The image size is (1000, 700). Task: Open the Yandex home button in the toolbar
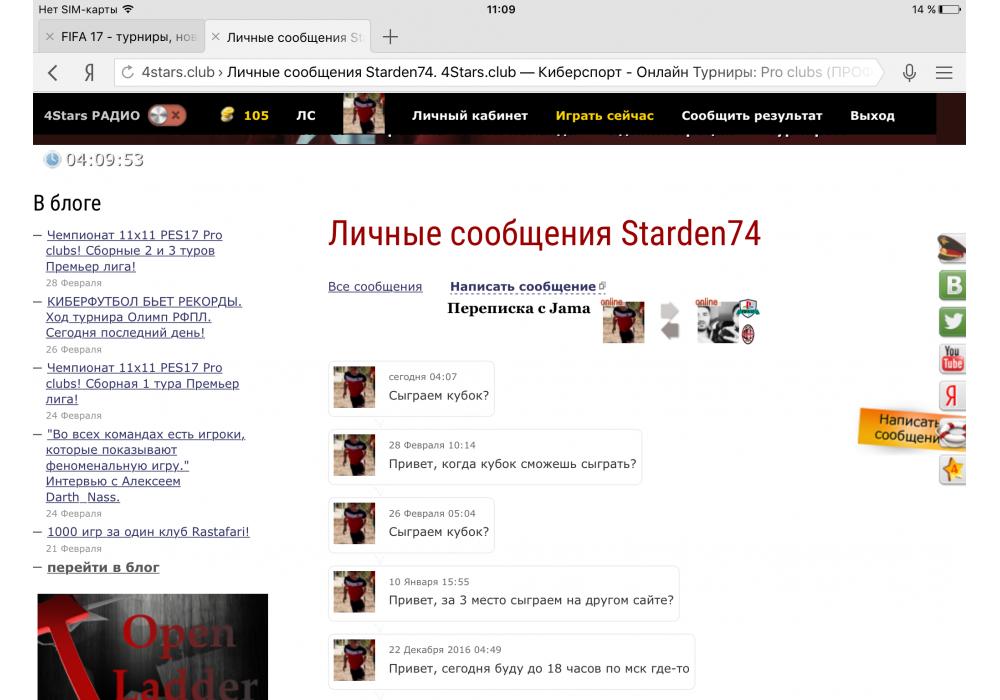(x=89, y=72)
